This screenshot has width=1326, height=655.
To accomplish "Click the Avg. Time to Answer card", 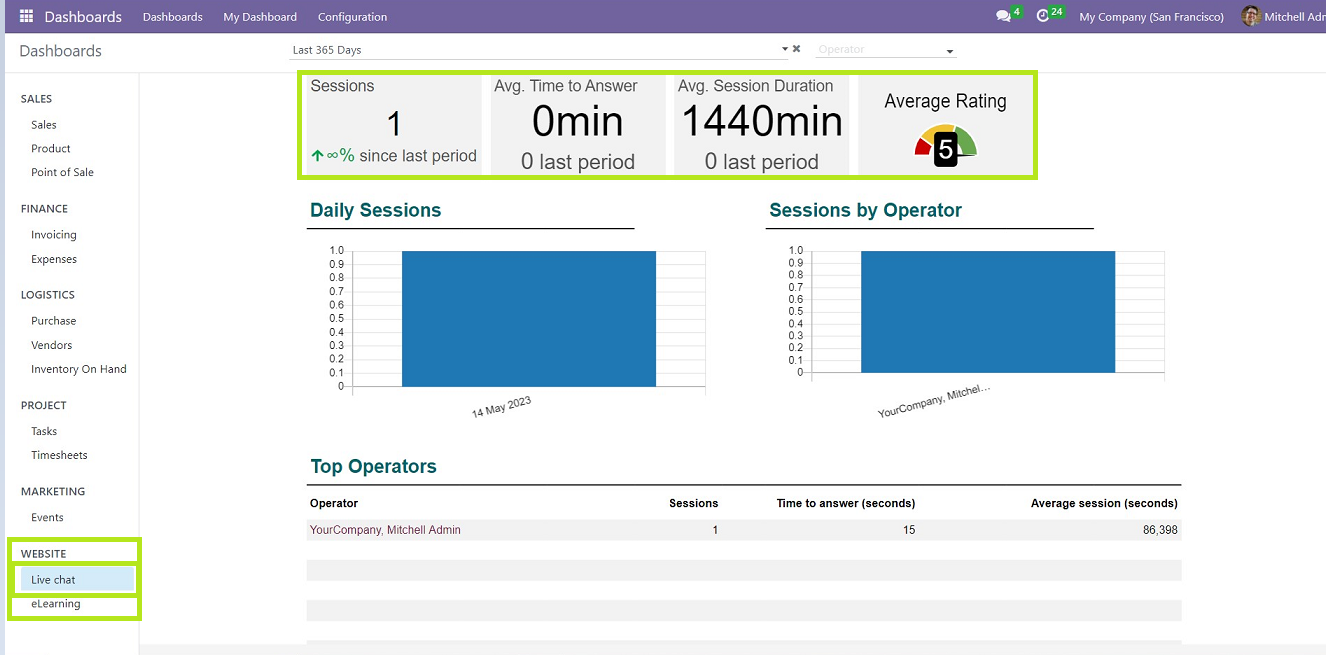I will pos(578,124).
